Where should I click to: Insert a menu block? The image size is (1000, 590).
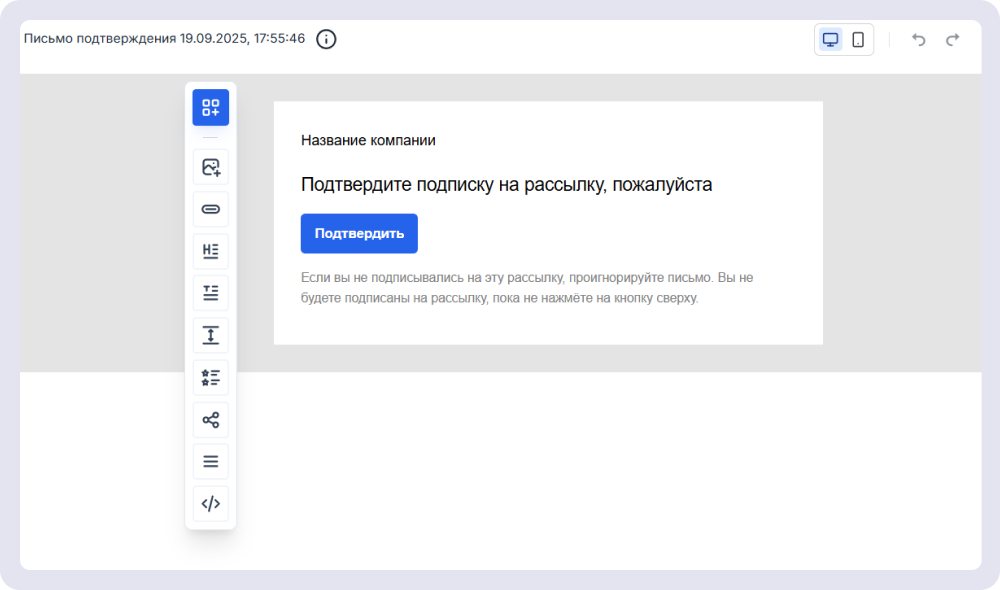[210, 461]
